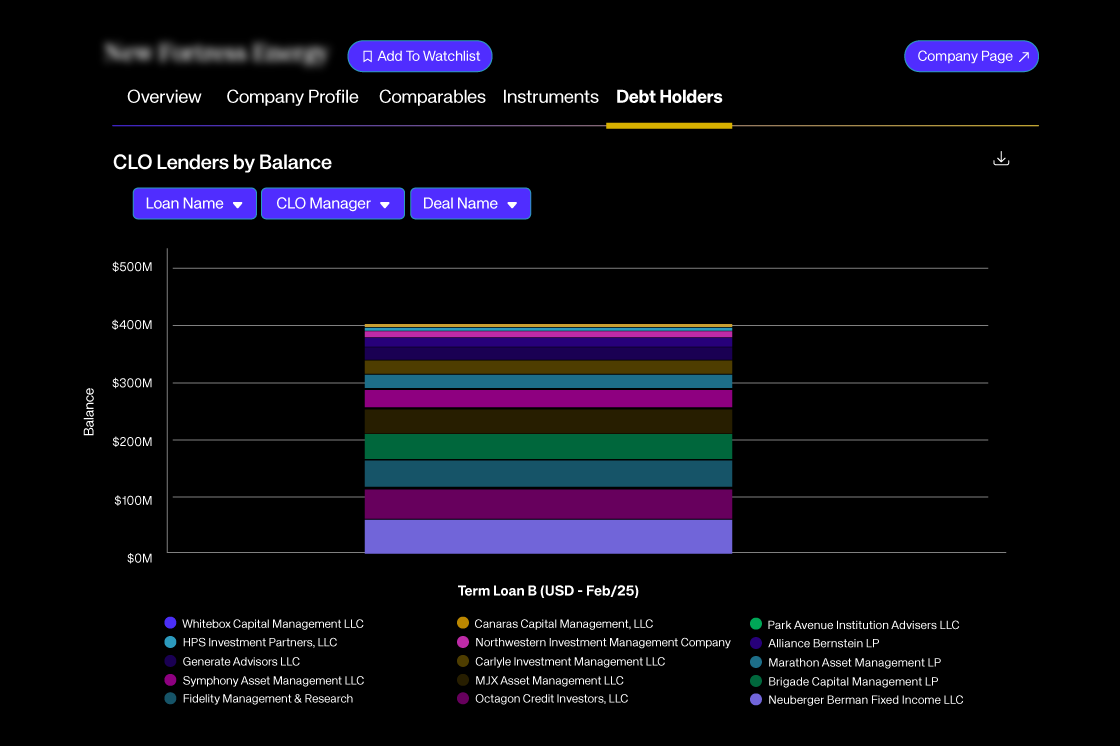This screenshot has width=1120, height=746.
Task: Click the Neuberger Berman Fixed Income legend dot
Action: [x=755, y=699]
